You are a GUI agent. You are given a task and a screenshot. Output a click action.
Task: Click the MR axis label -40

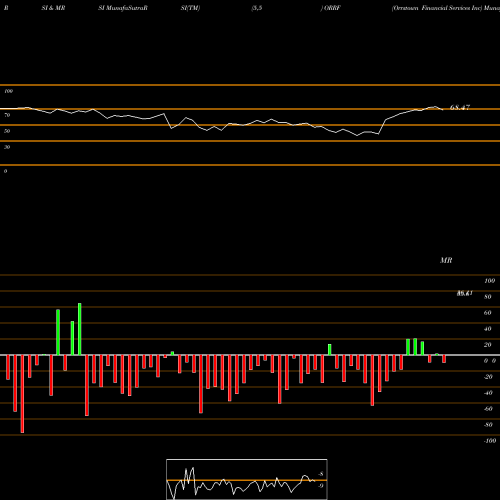(488, 393)
